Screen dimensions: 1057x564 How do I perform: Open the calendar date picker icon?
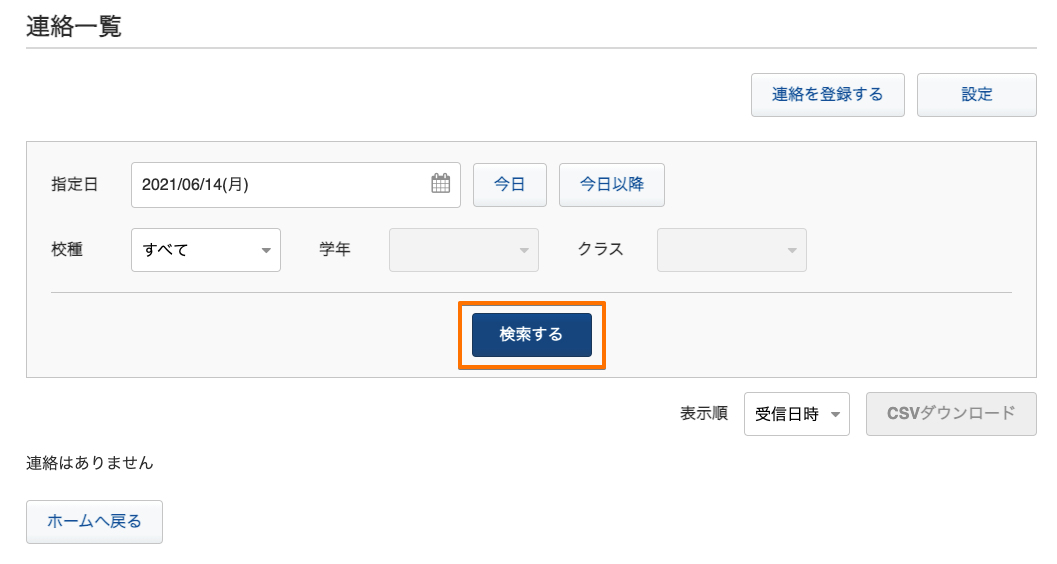(440, 183)
